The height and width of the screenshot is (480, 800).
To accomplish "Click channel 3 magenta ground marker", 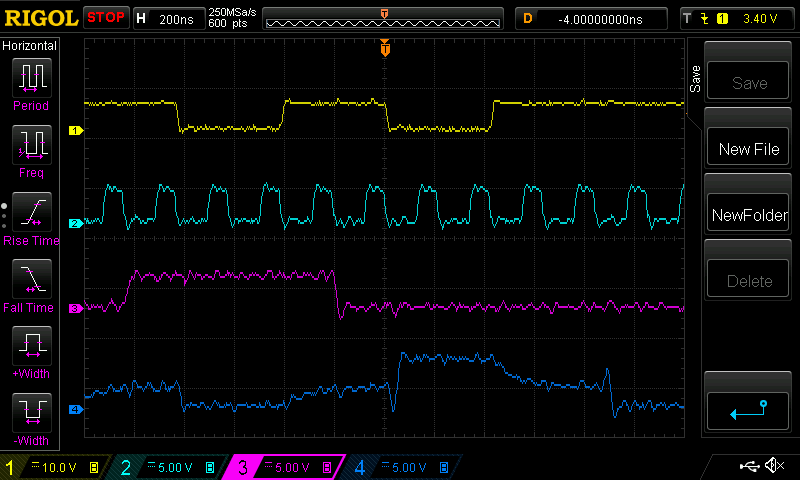I will 76,309.
